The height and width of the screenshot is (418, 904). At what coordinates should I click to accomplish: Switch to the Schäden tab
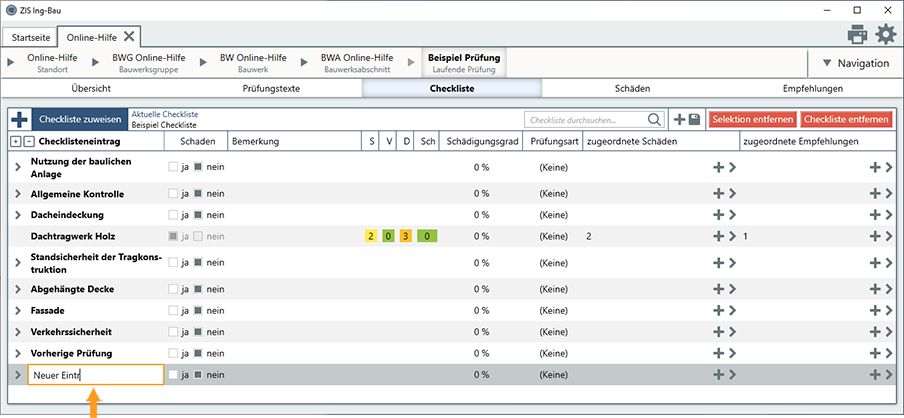click(632, 89)
